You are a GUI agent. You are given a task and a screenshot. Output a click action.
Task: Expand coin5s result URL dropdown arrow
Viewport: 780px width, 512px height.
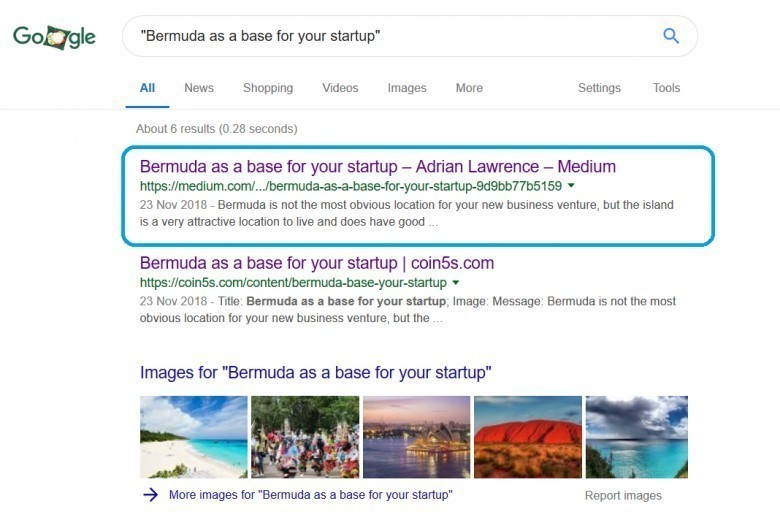click(x=456, y=283)
